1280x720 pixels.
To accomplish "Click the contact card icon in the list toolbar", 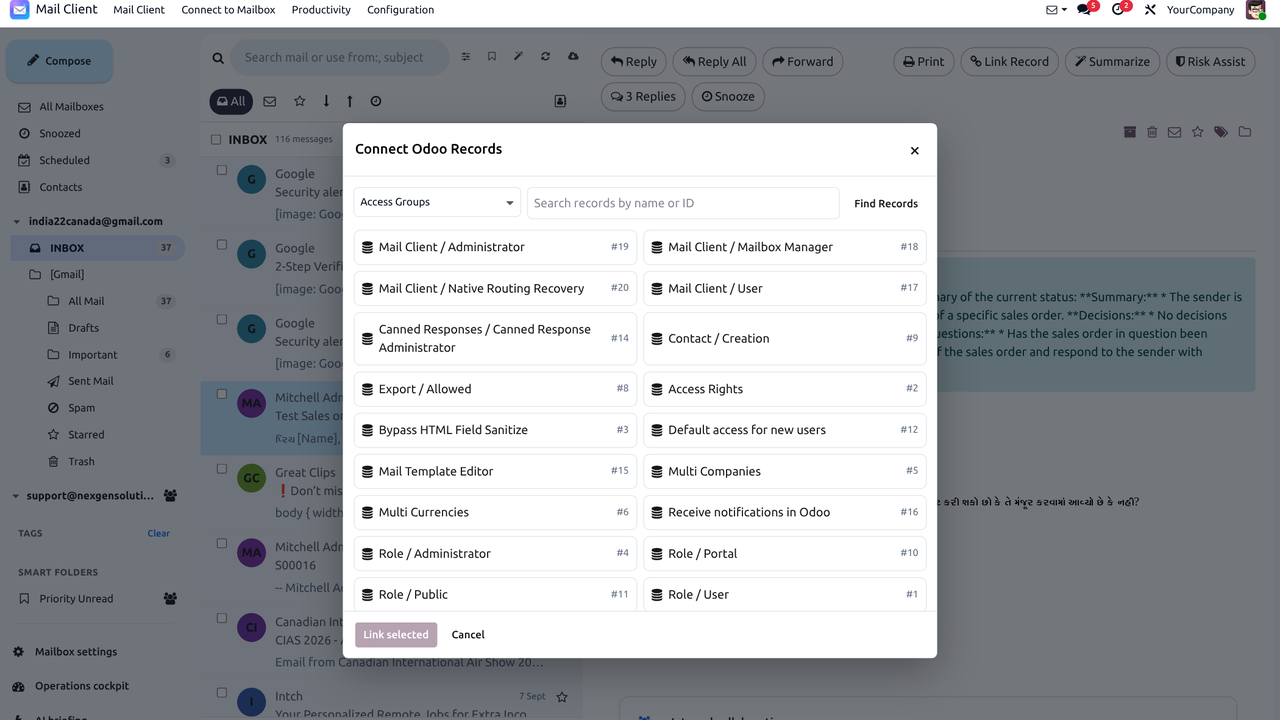I will (x=560, y=101).
